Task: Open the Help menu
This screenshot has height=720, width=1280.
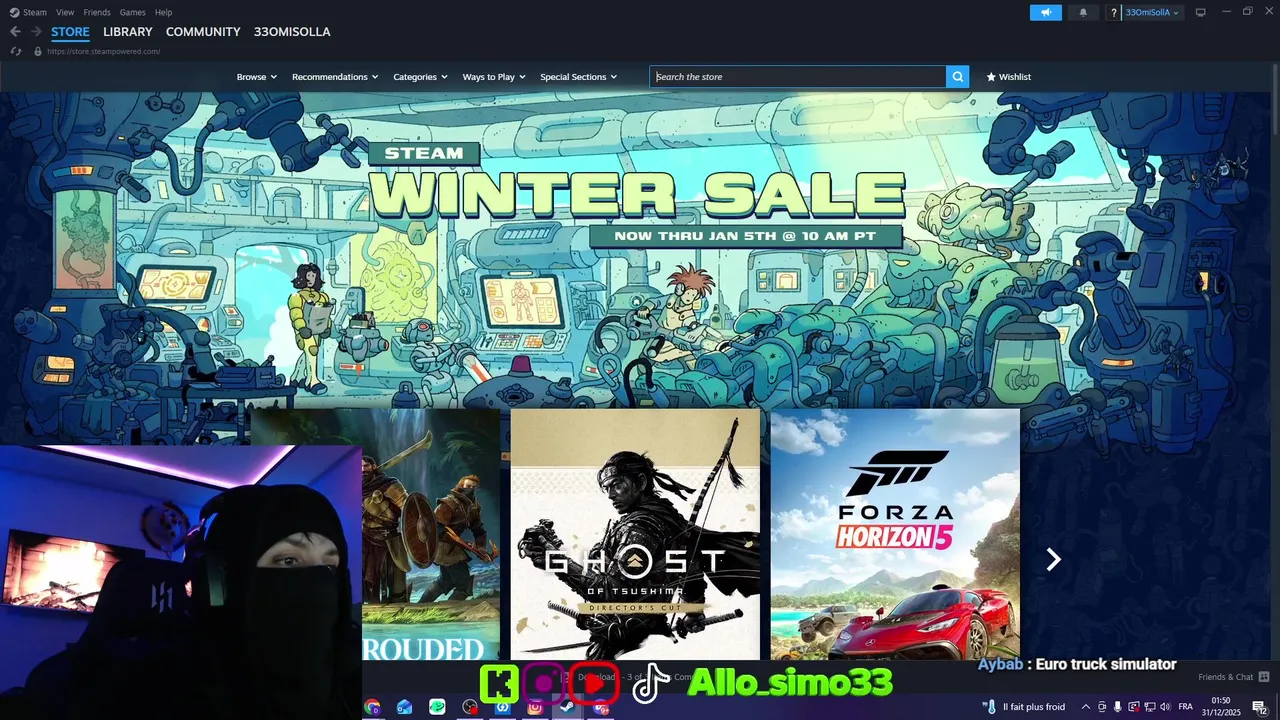Action: (163, 12)
